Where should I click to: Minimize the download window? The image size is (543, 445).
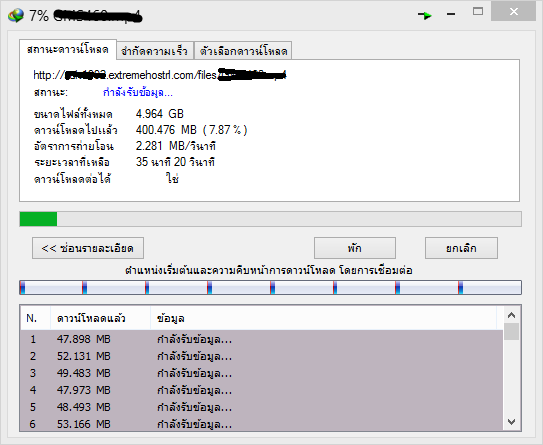tap(451, 14)
